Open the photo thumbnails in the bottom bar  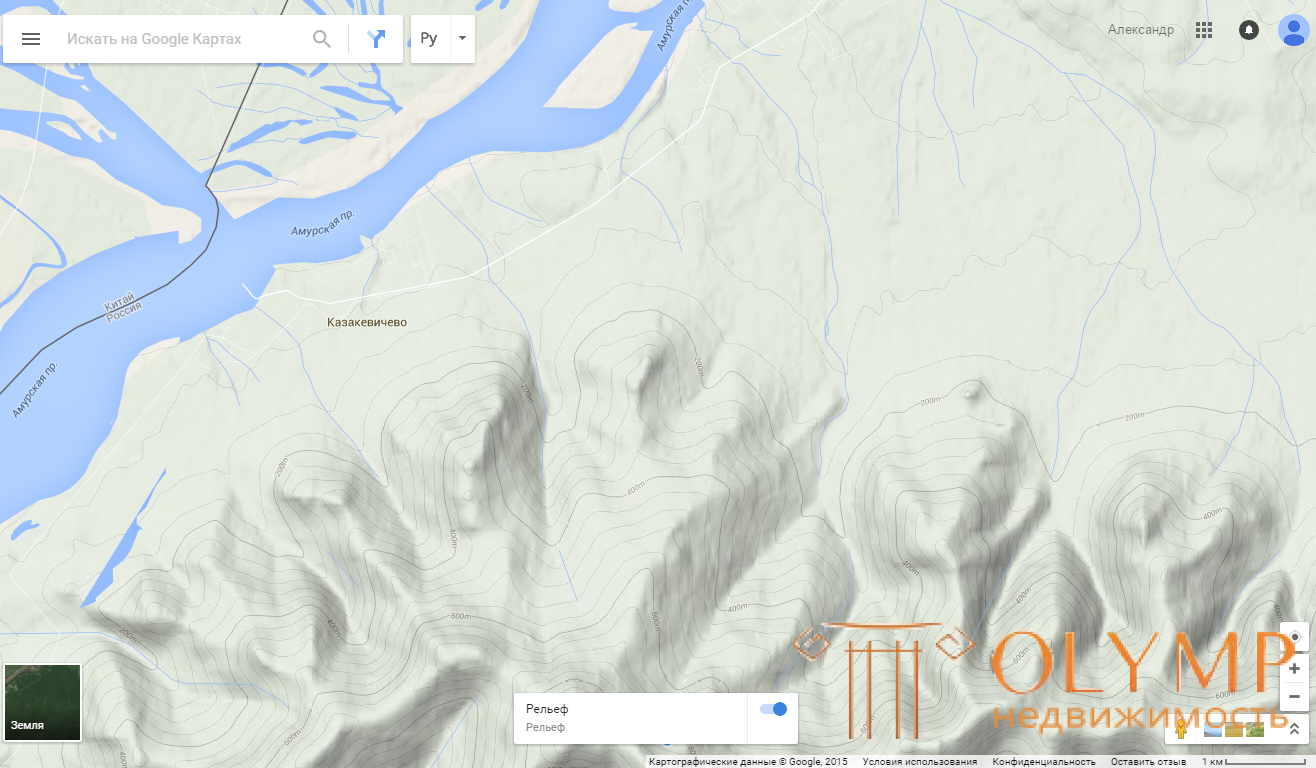[1234, 729]
